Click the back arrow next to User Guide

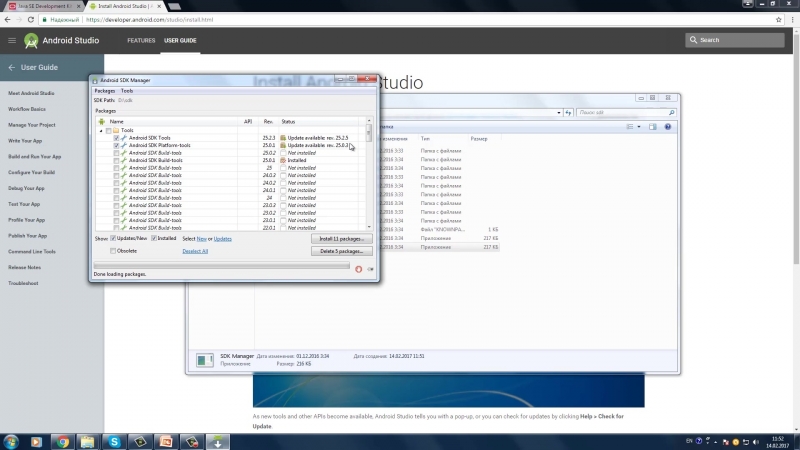[12, 67]
